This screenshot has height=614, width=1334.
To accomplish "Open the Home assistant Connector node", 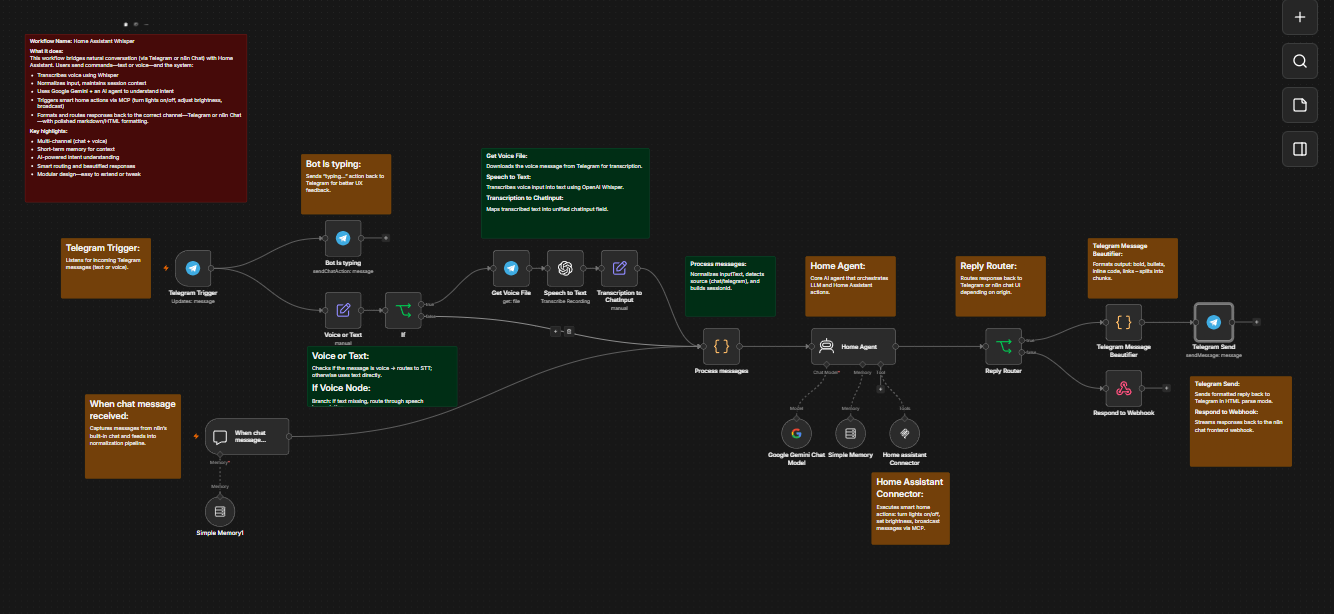I will pyautogui.click(x=904, y=433).
